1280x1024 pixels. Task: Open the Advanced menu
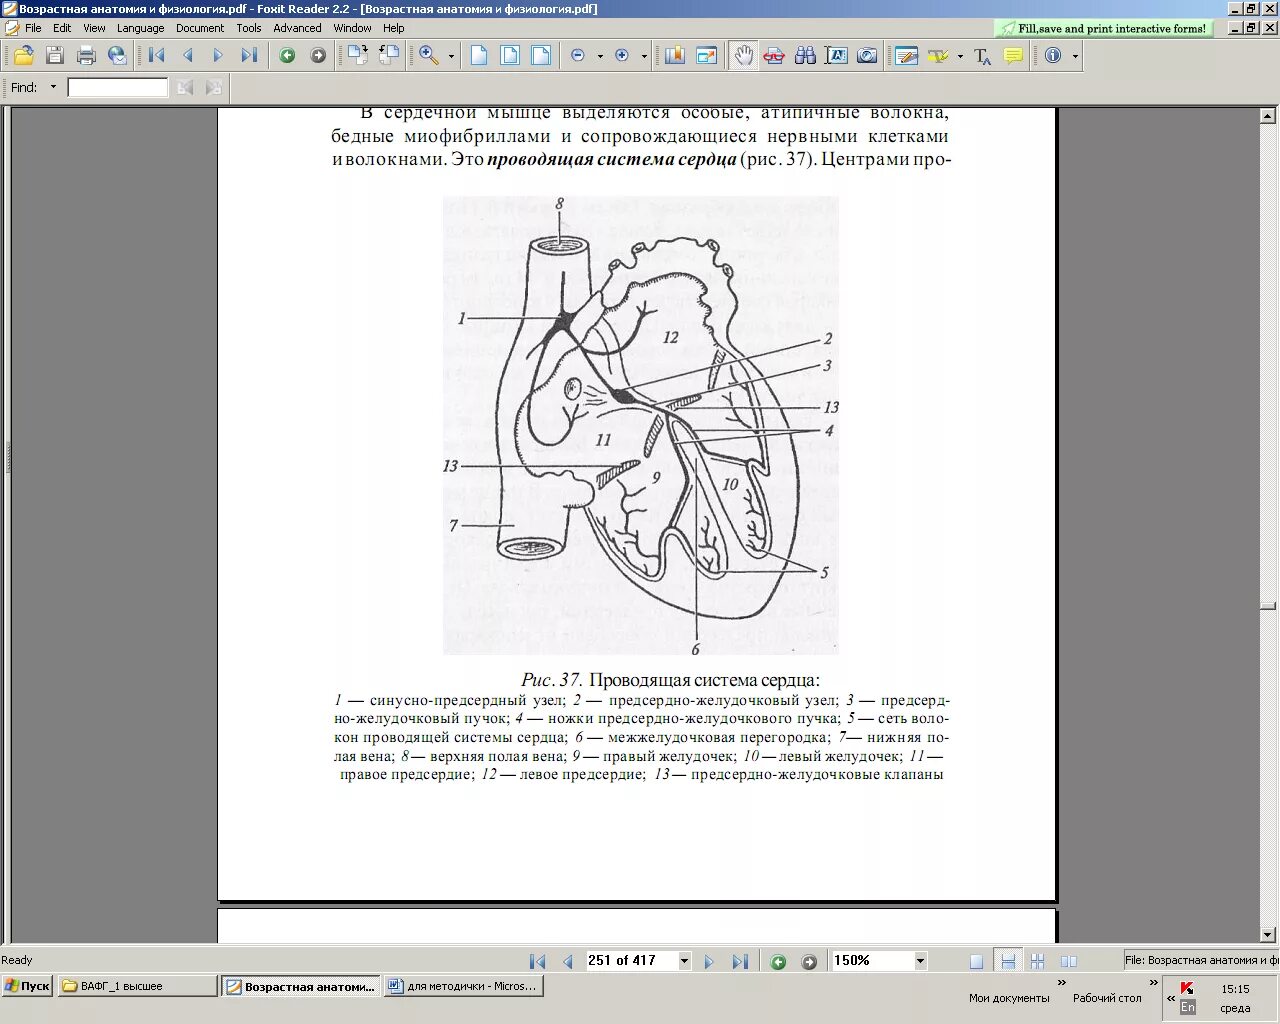coord(298,28)
